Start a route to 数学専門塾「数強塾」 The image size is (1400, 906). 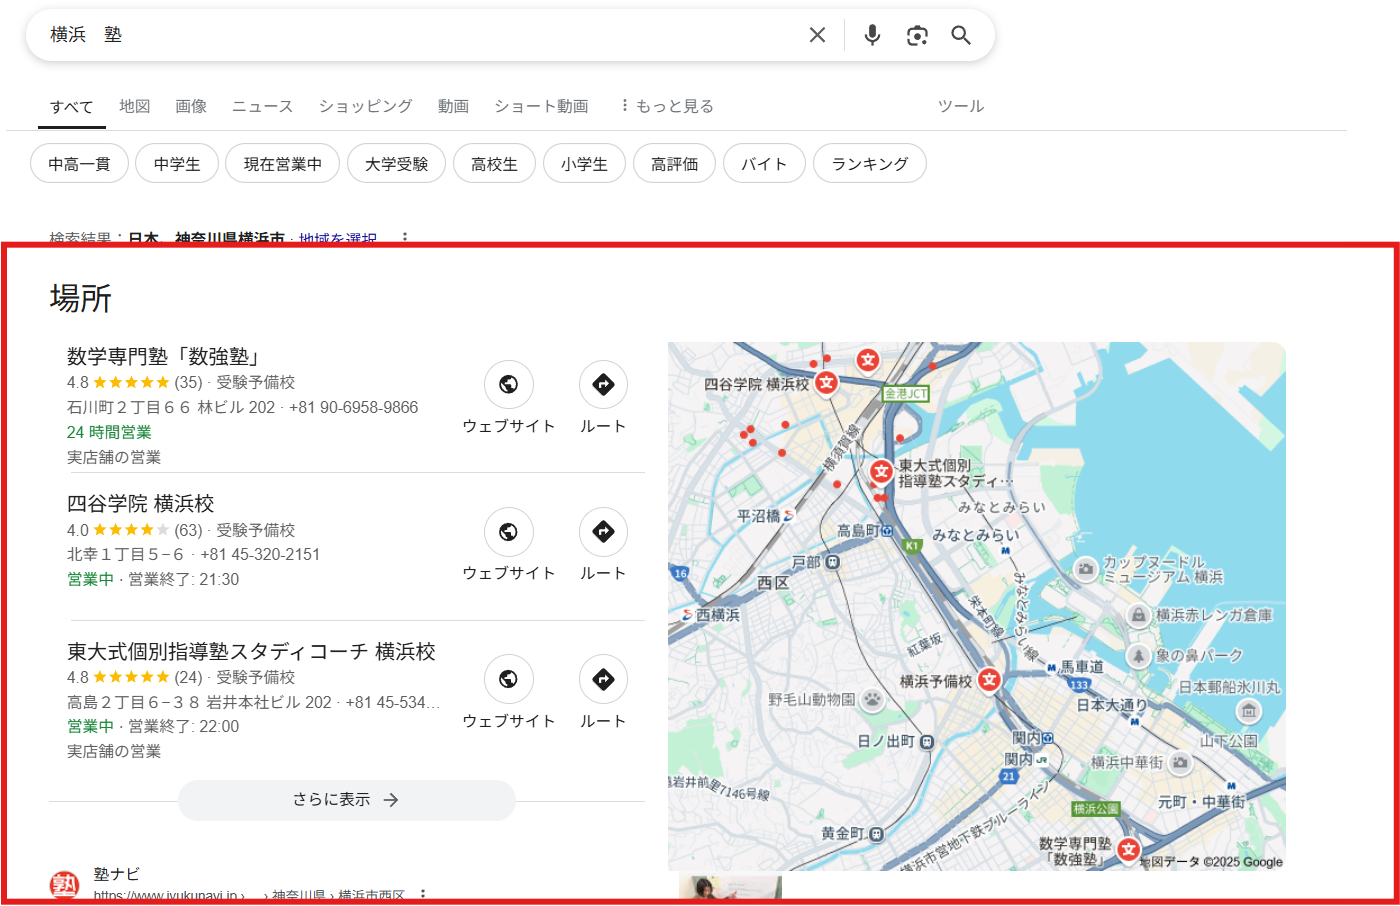[x=603, y=384]
